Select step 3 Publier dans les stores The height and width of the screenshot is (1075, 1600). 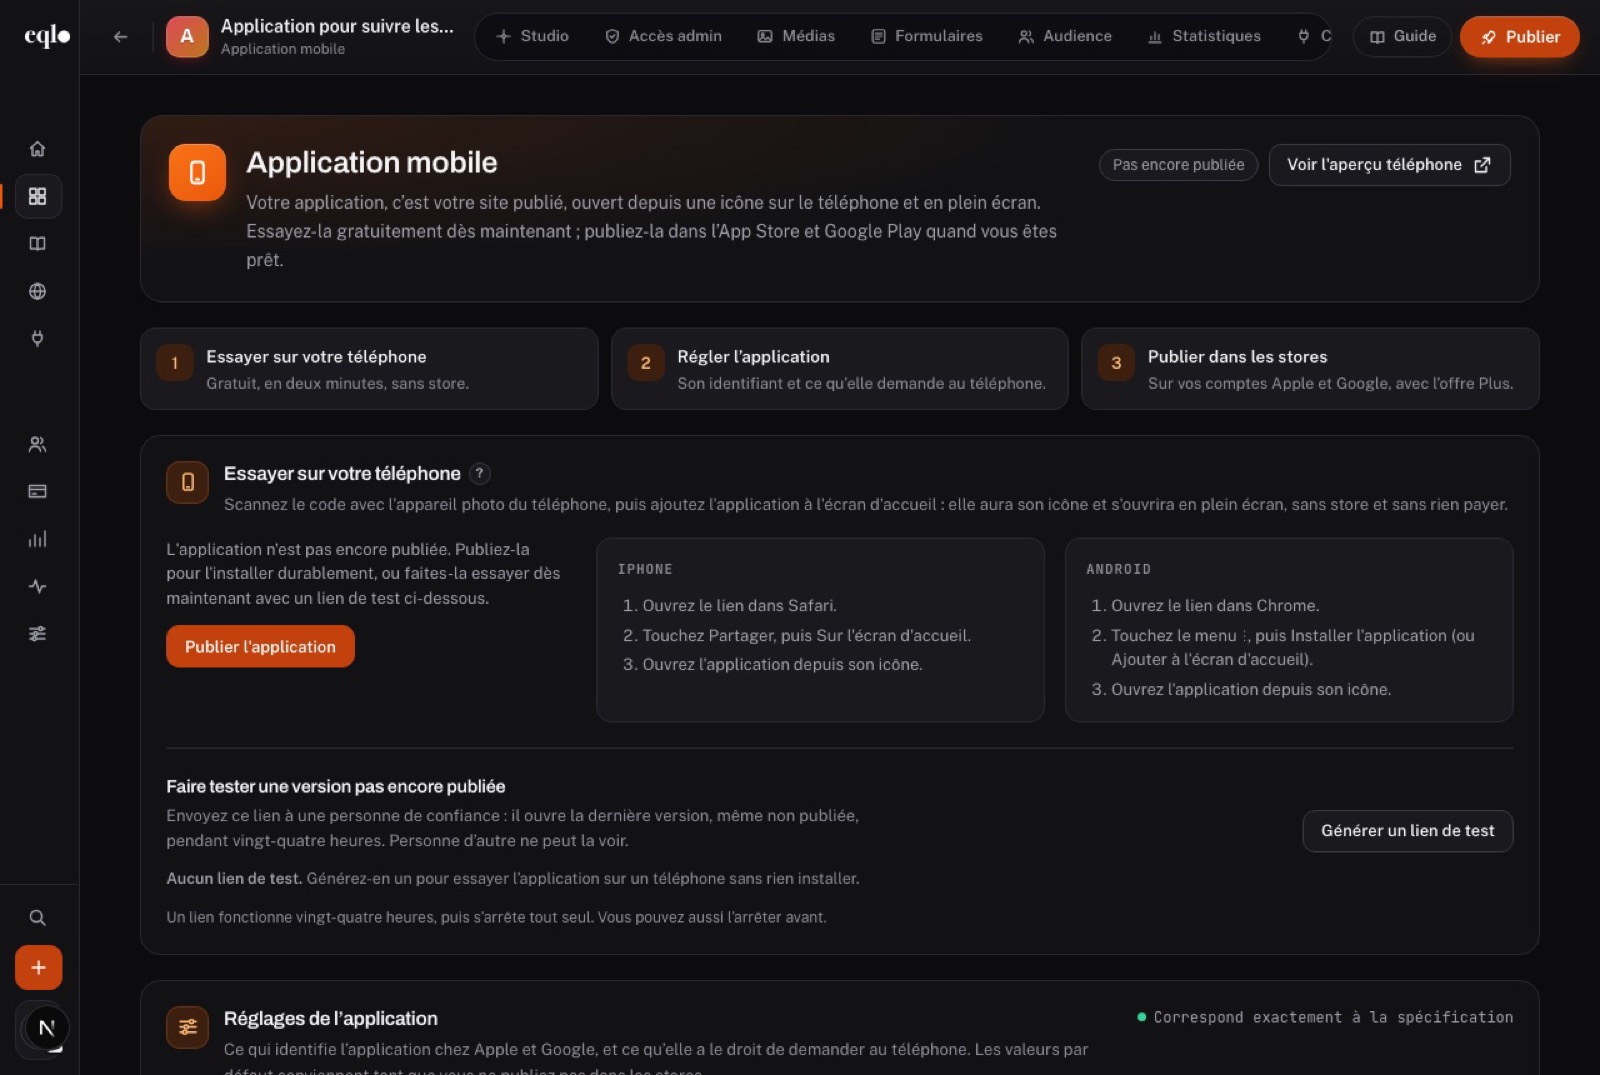(1310, 369)
